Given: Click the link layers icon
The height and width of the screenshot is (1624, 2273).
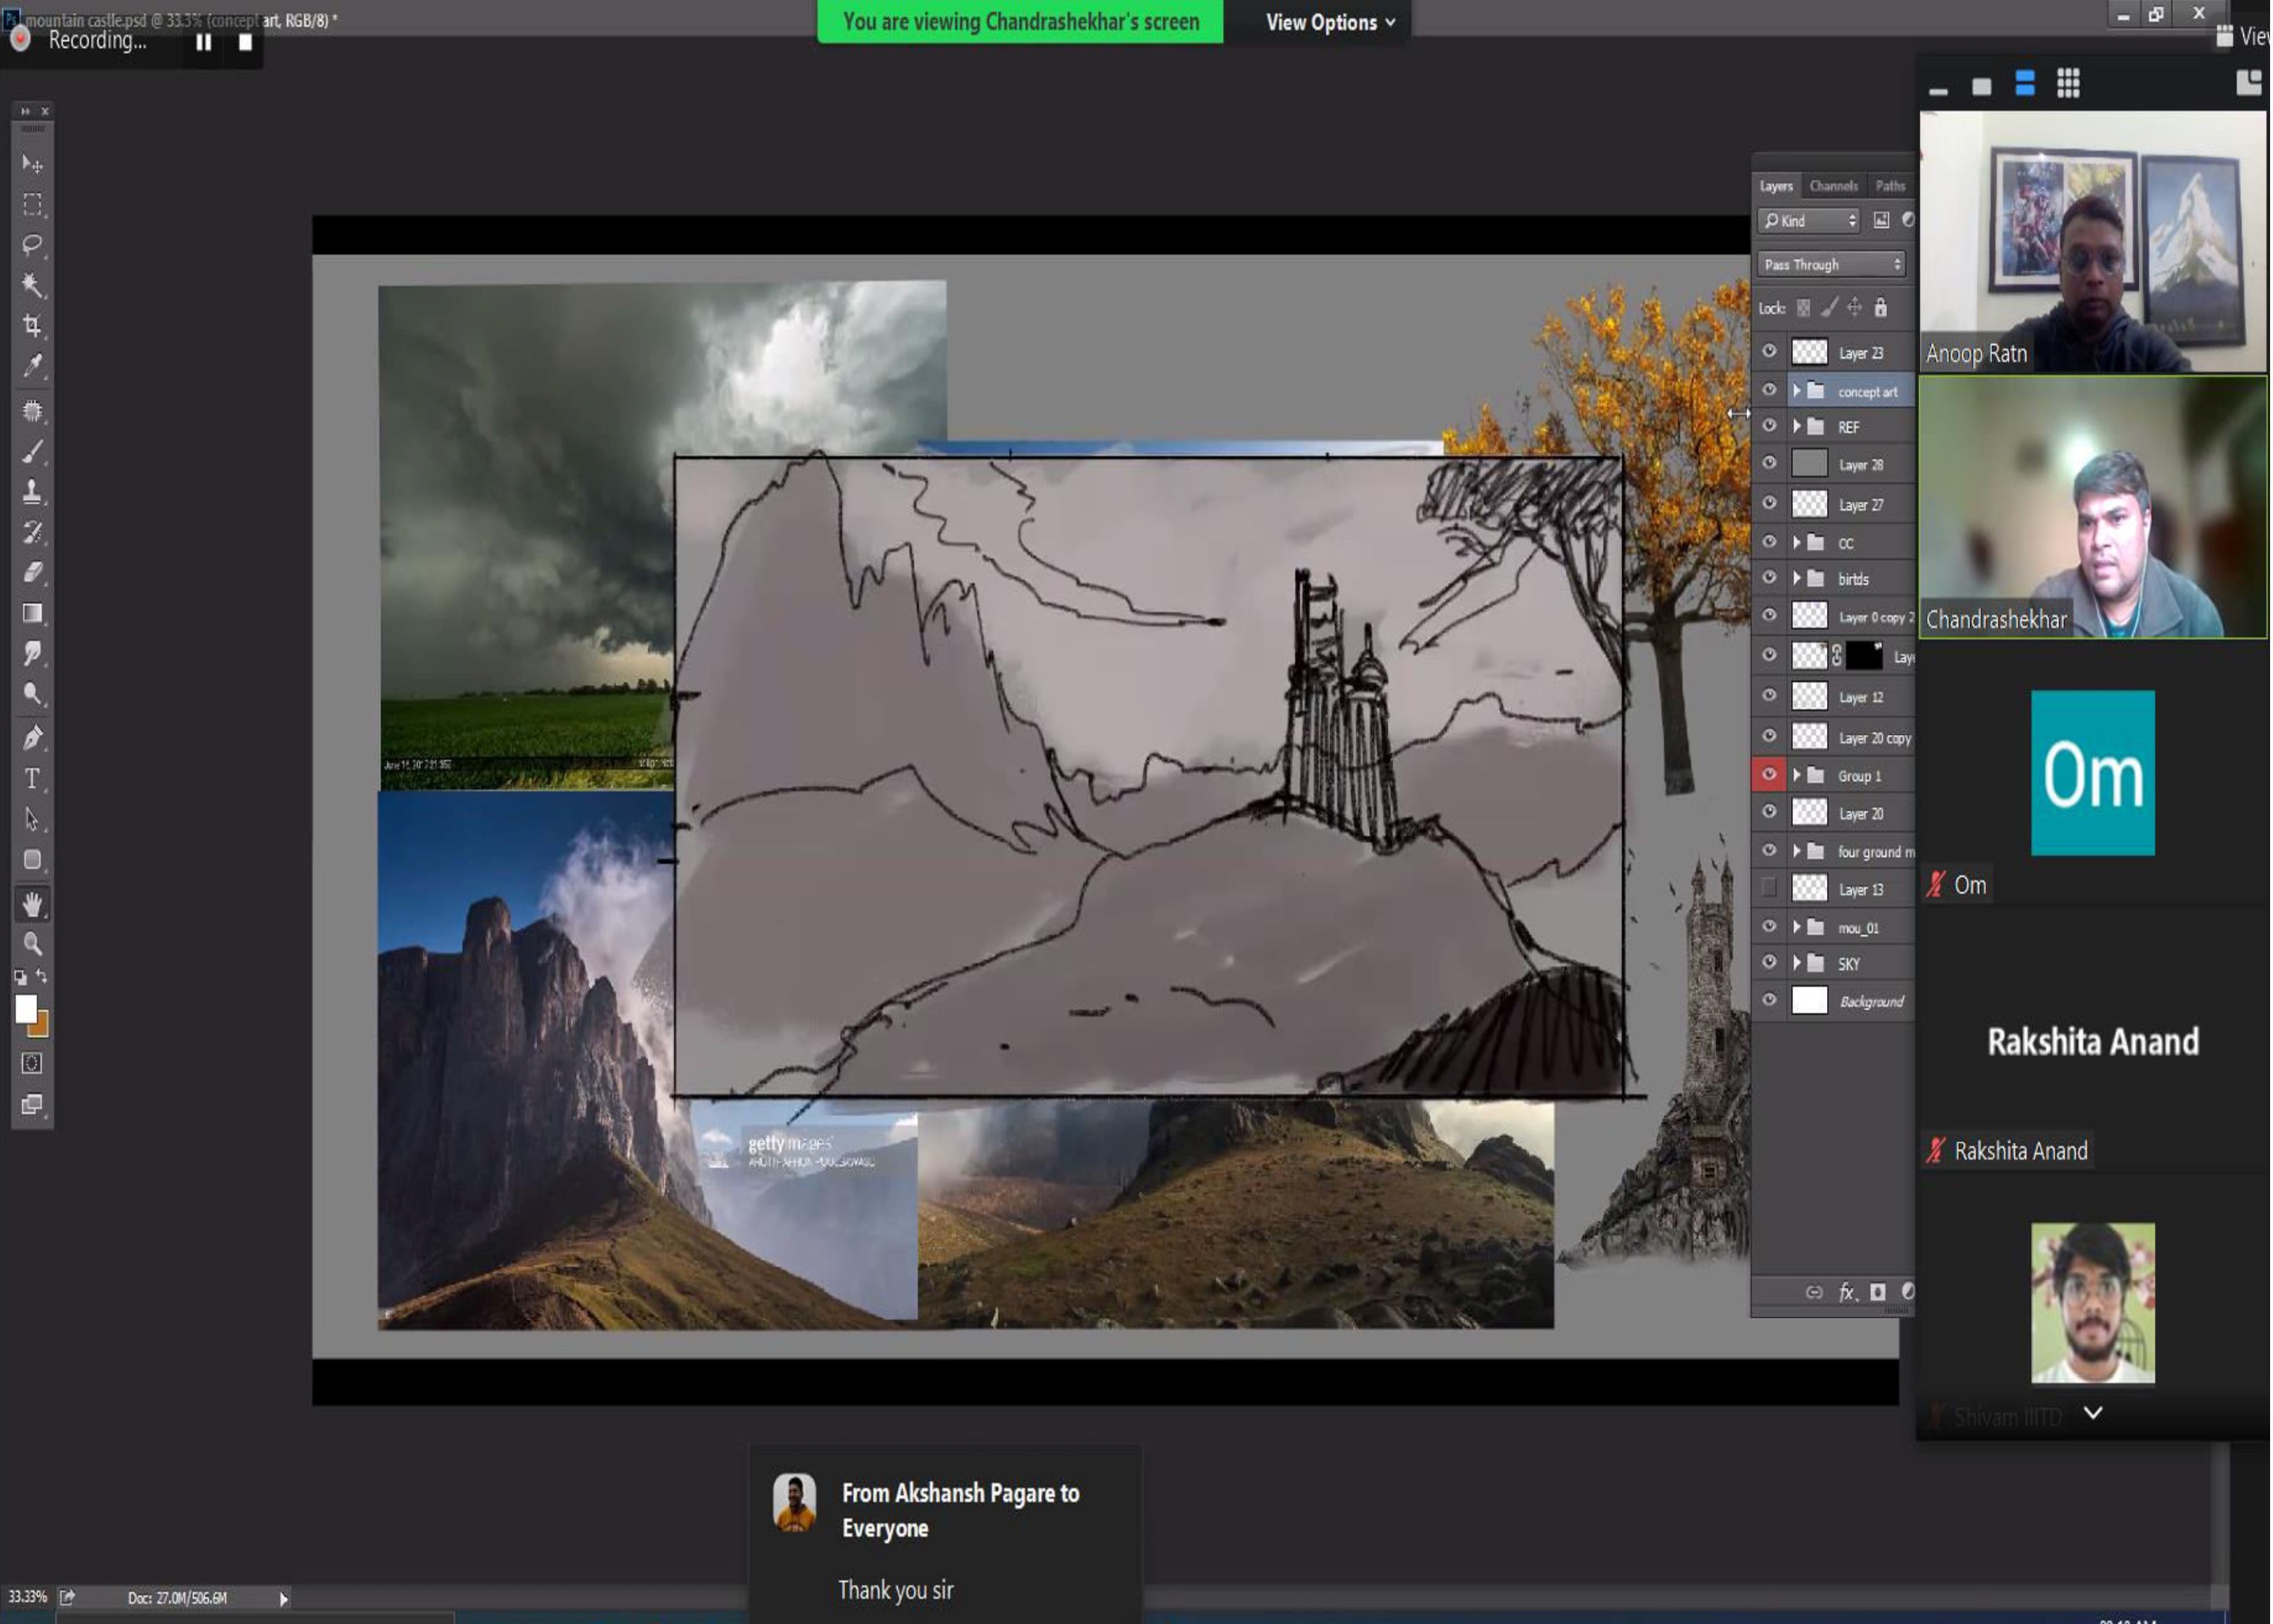Looking at the screenshot, I should (x=1814, y=1292).
